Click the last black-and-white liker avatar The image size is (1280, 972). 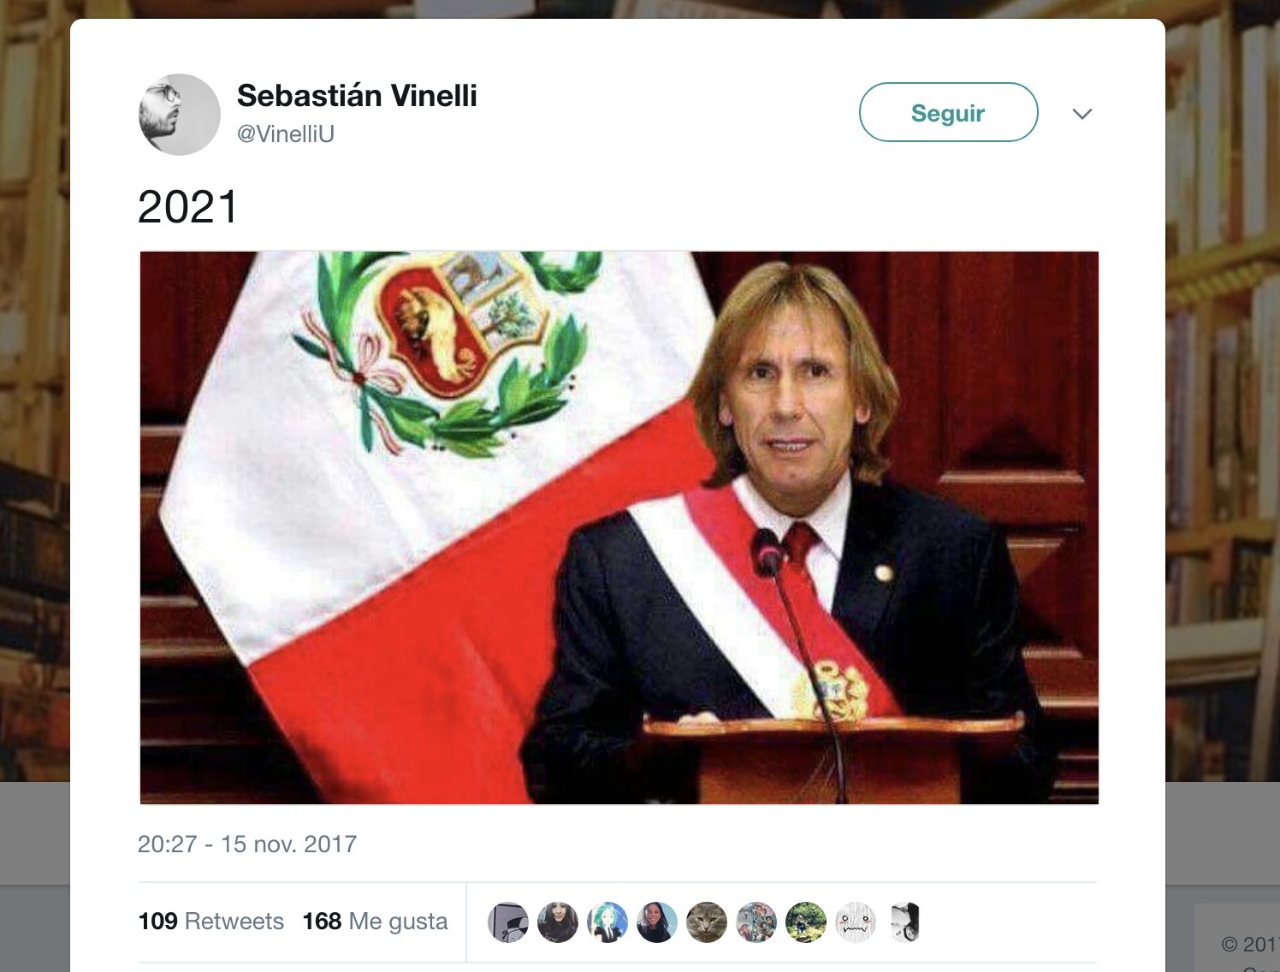[x=904, y=922]
